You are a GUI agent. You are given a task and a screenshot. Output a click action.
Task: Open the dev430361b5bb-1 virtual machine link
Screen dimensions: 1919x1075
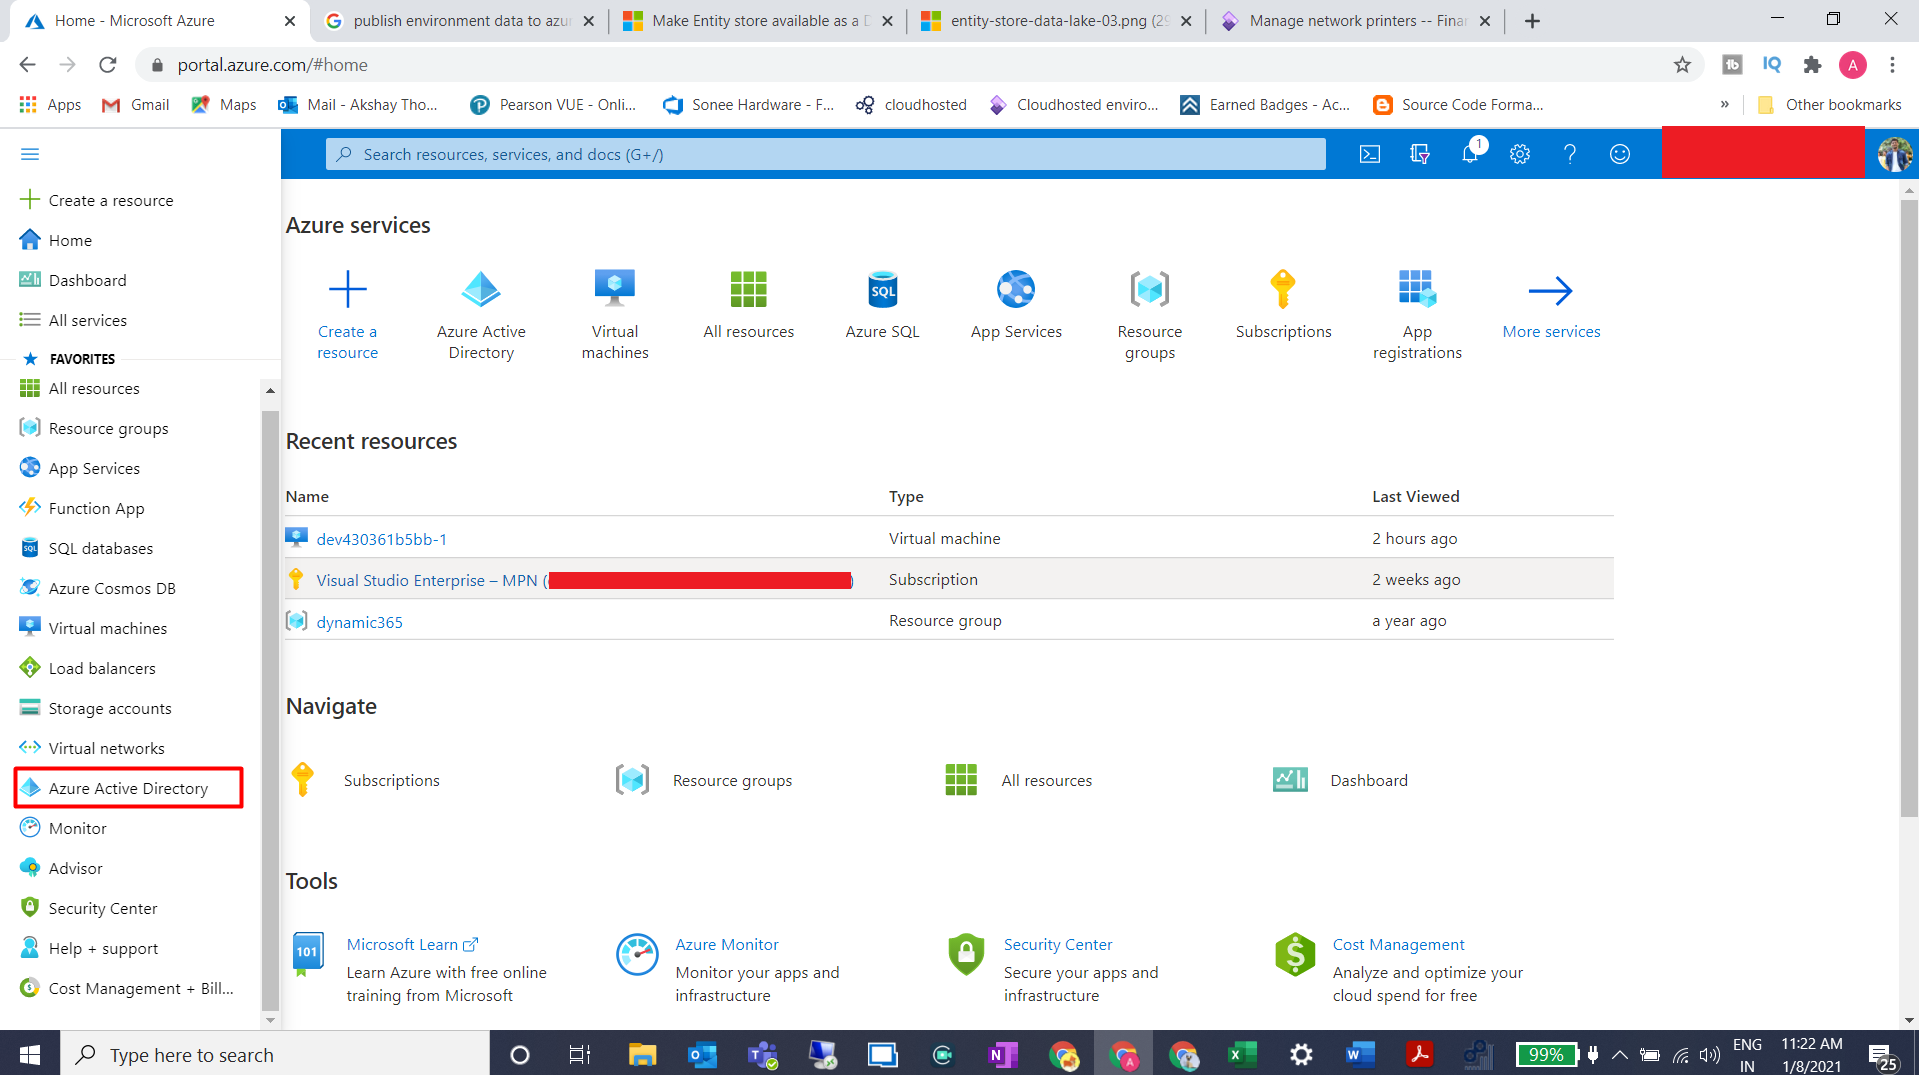pyautogui.click(x=381, y=538)
